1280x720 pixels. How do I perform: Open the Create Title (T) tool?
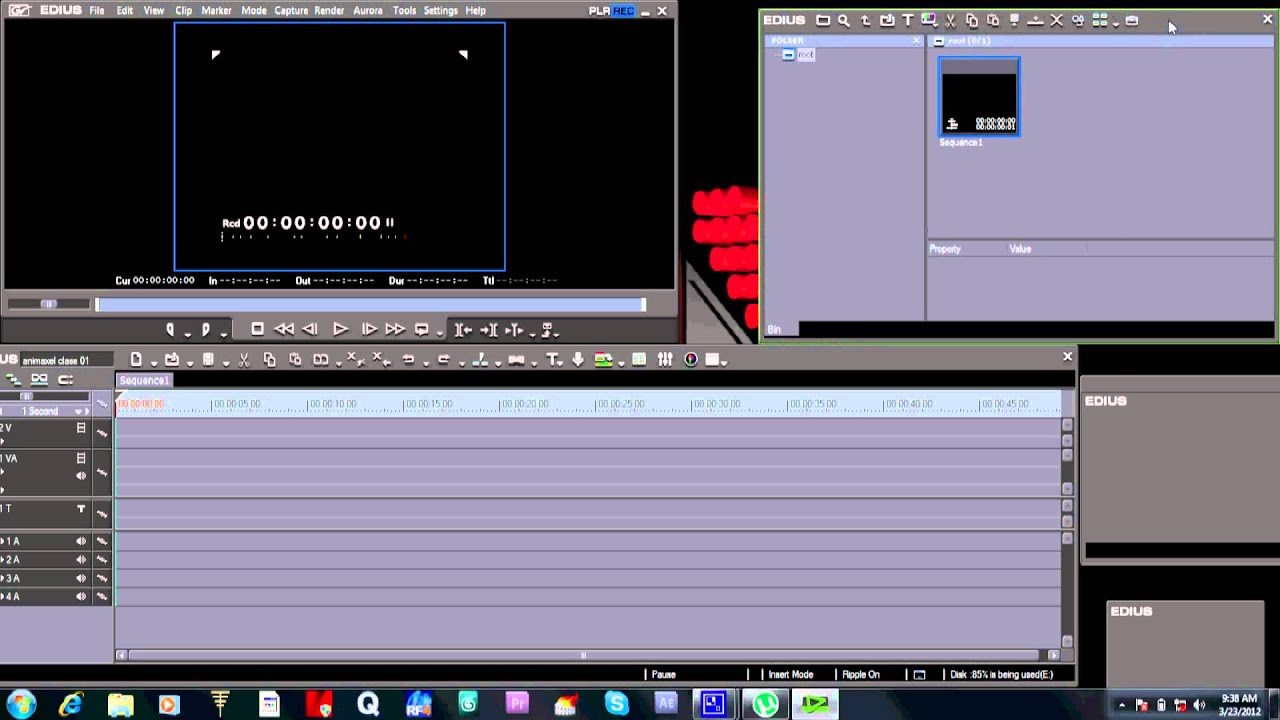tap(553, 360)
